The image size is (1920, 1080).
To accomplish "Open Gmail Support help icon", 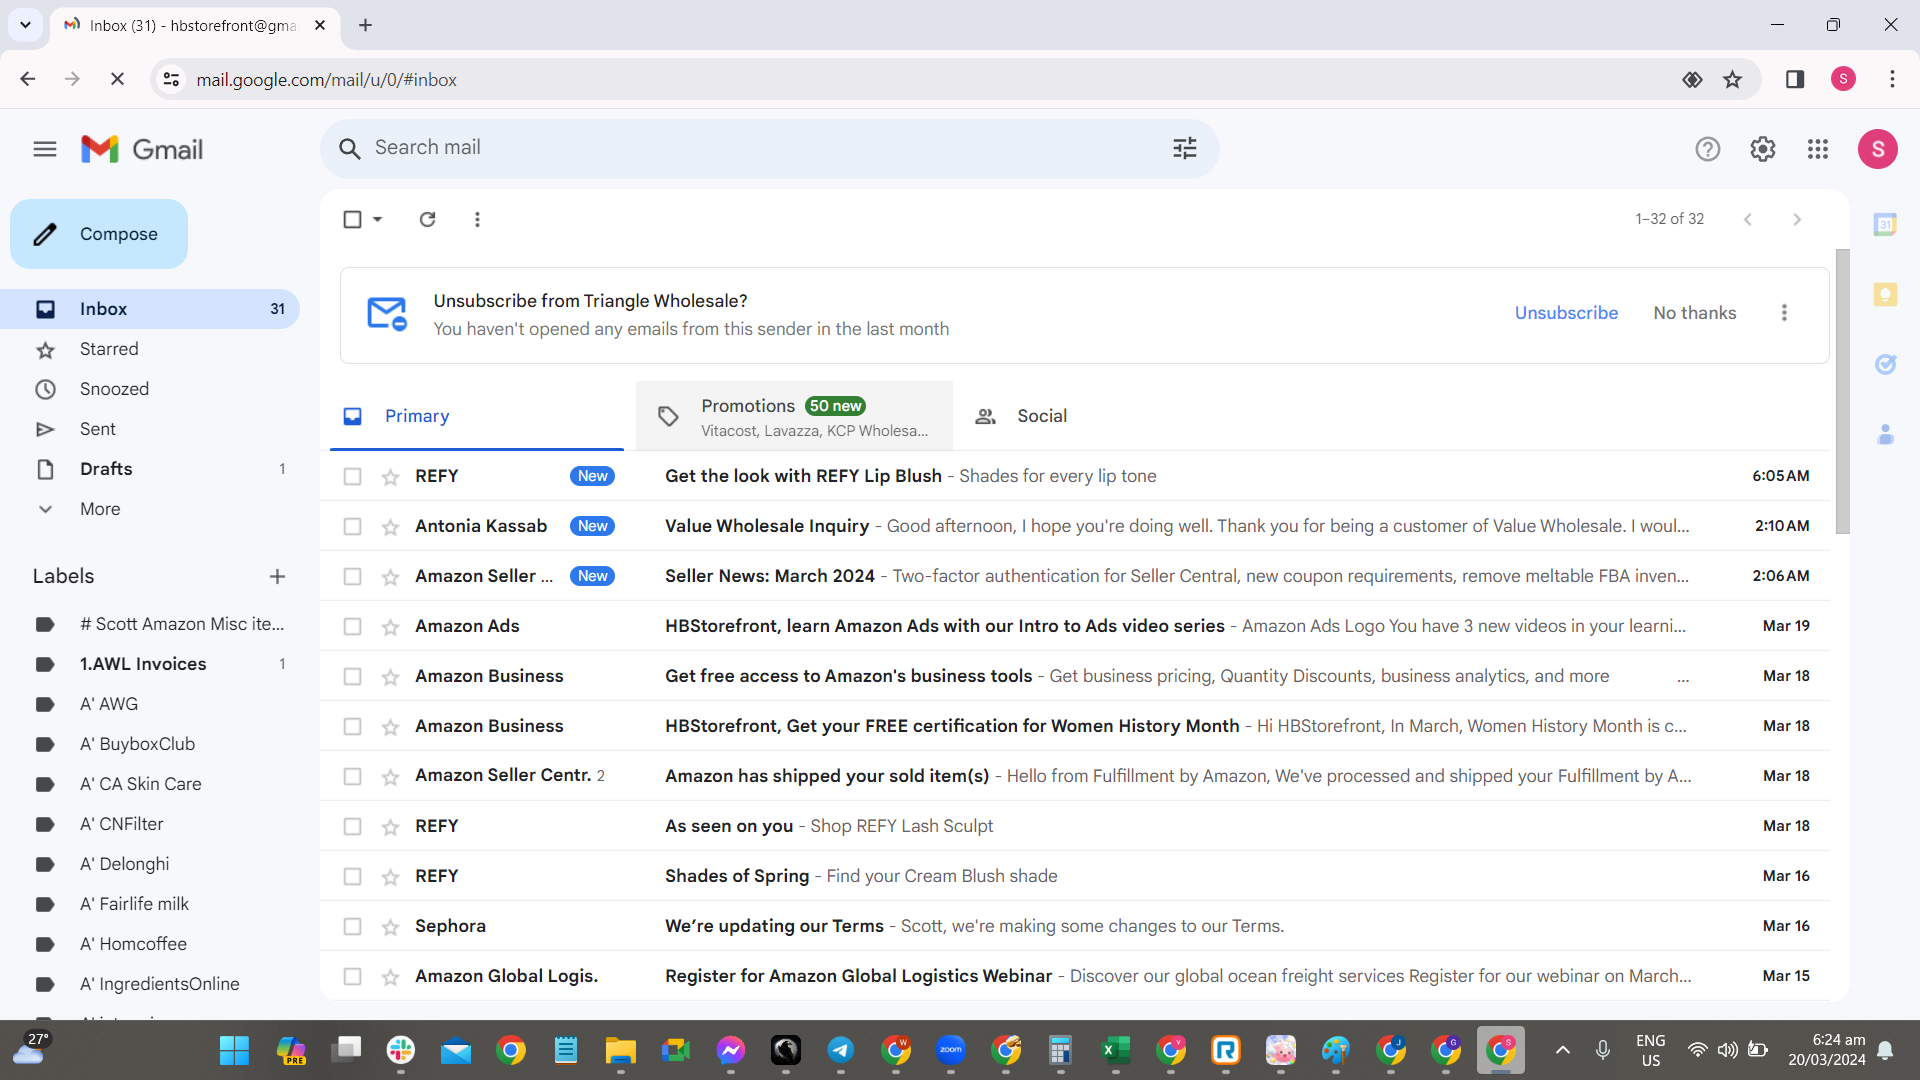I will click(1707, 149).
